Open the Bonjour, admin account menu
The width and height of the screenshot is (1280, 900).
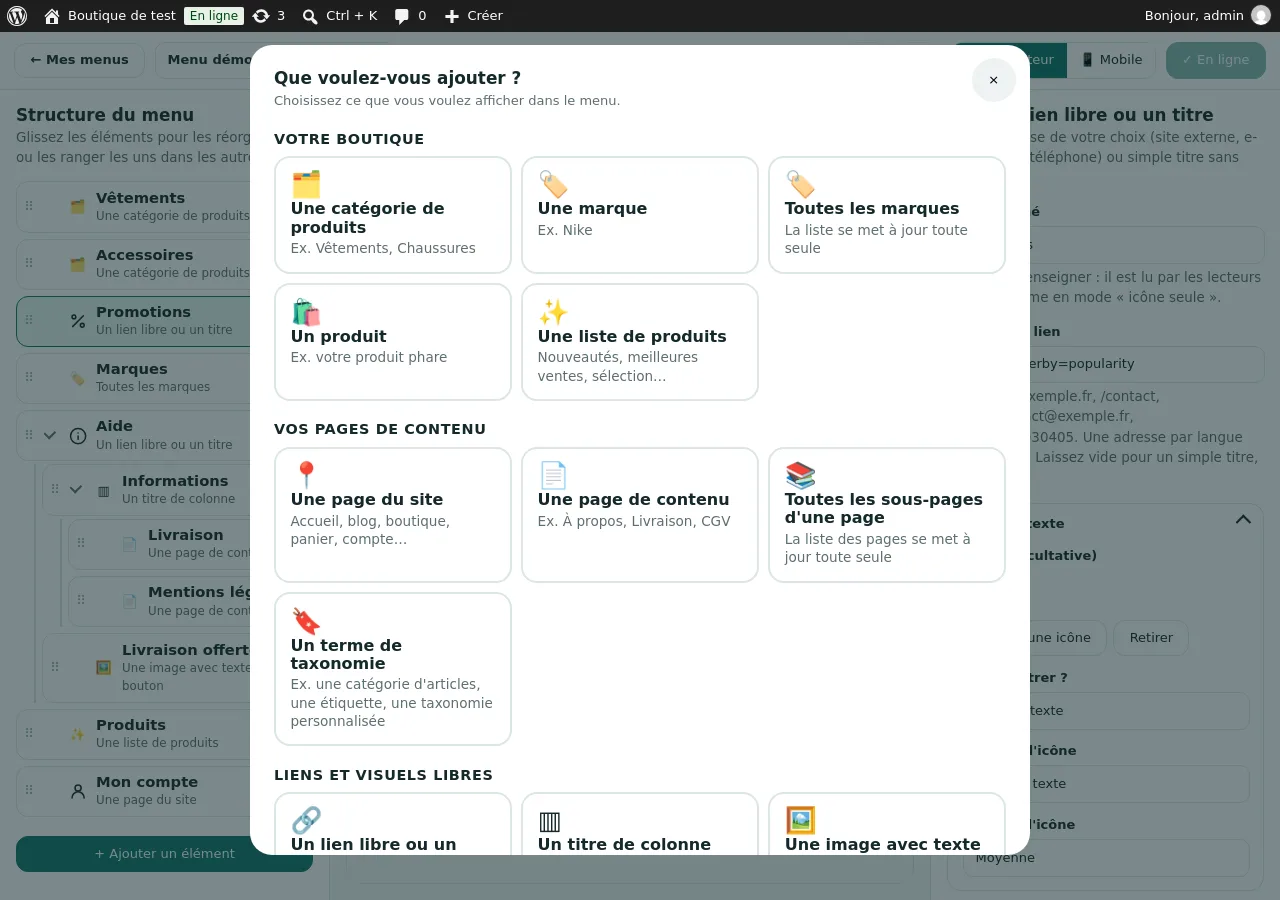(x=1207, y=16)
